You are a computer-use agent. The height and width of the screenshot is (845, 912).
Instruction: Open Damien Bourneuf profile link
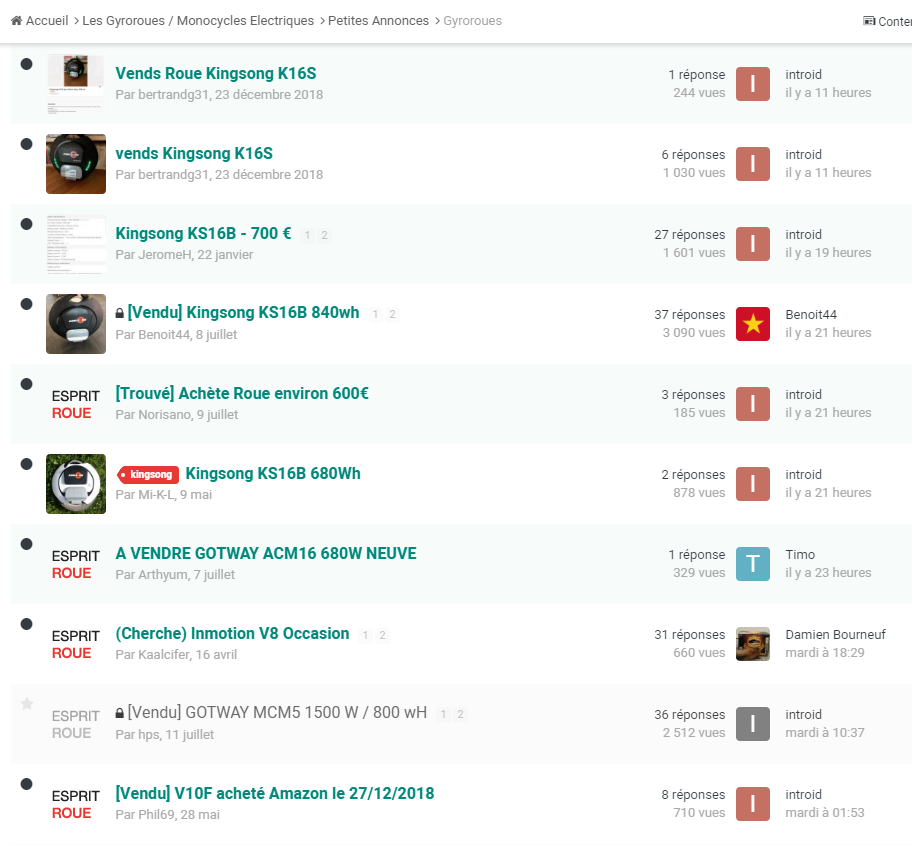[x=835, y=634]
